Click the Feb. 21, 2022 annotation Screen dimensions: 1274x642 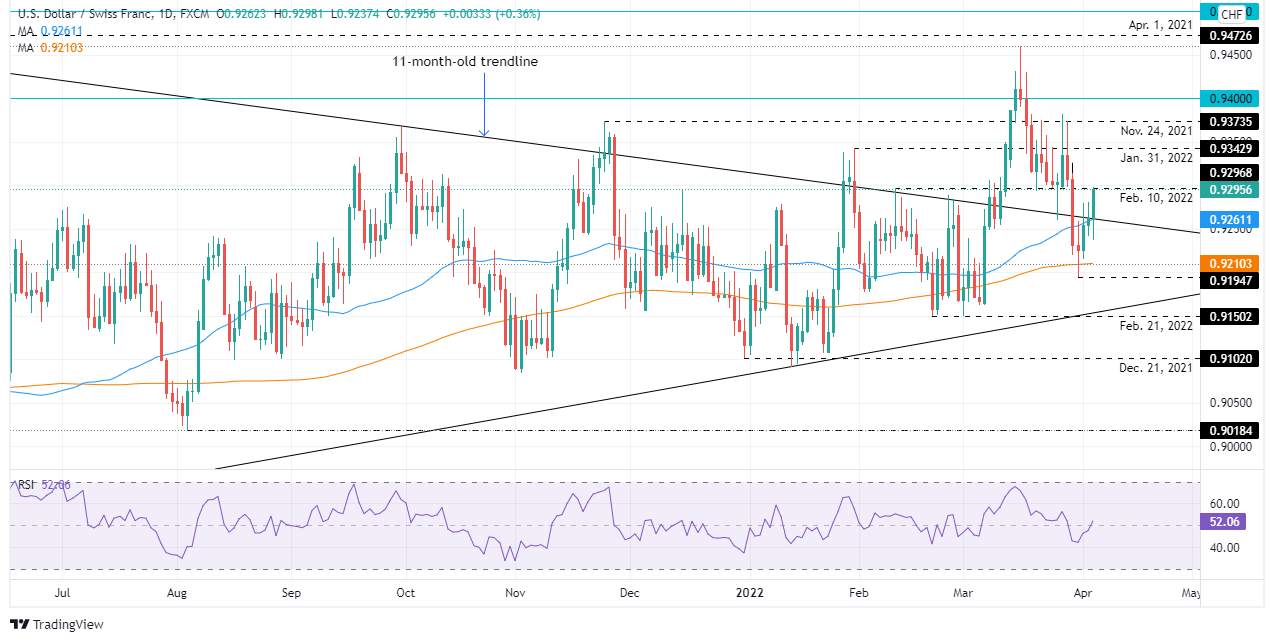pos(1156,326)
